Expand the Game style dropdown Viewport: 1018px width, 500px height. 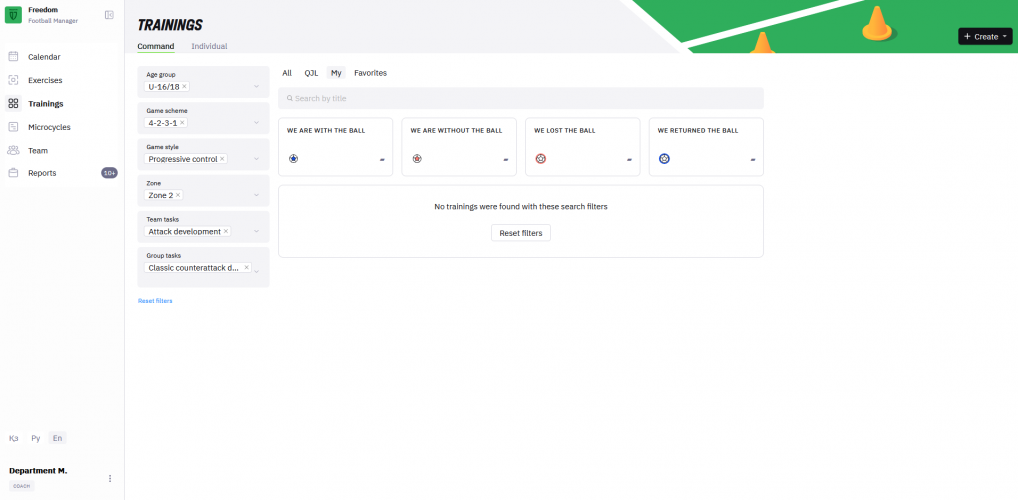pyautogui.click(x=256, y=158)
